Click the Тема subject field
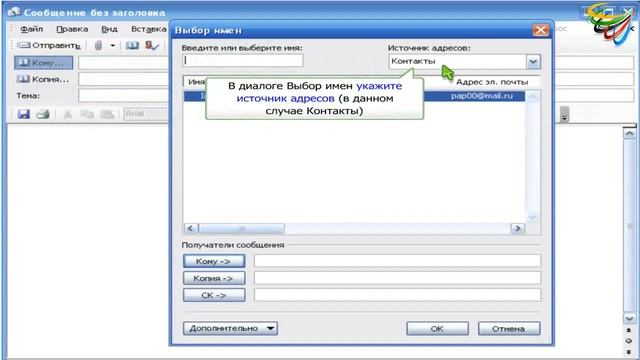 pos(123,96)
